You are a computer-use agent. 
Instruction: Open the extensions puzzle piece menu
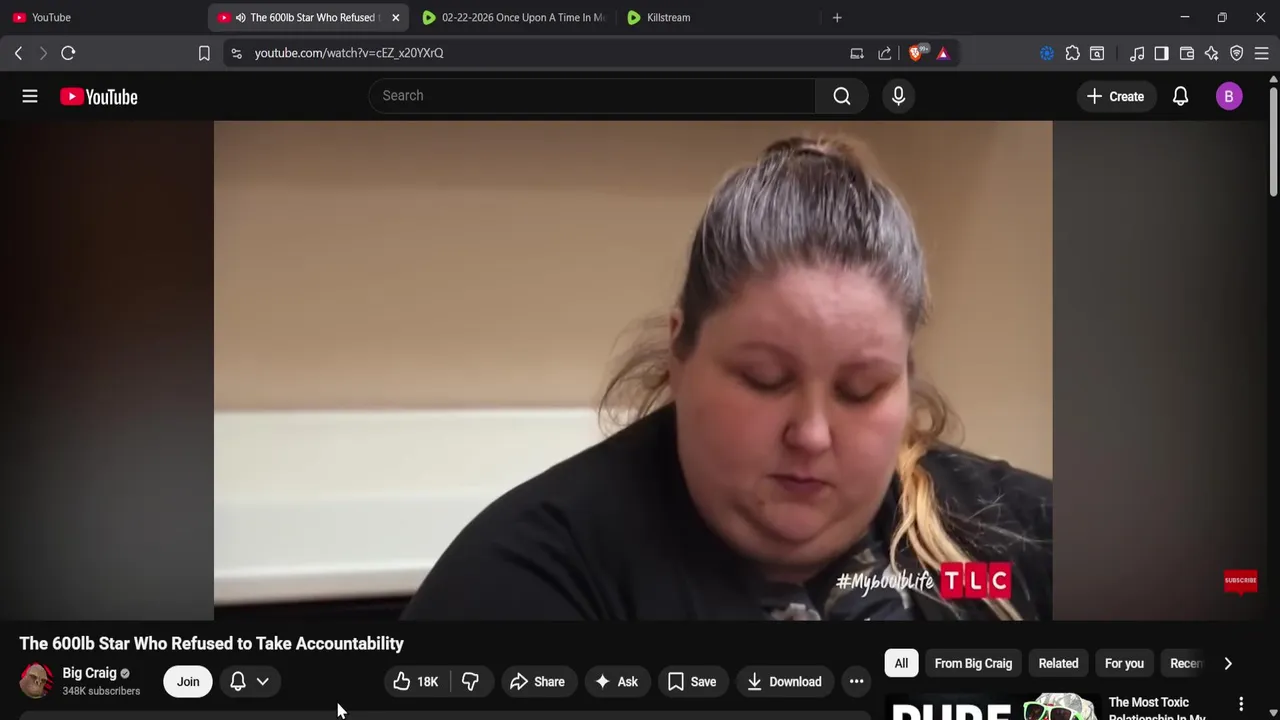pos(1072,53)
